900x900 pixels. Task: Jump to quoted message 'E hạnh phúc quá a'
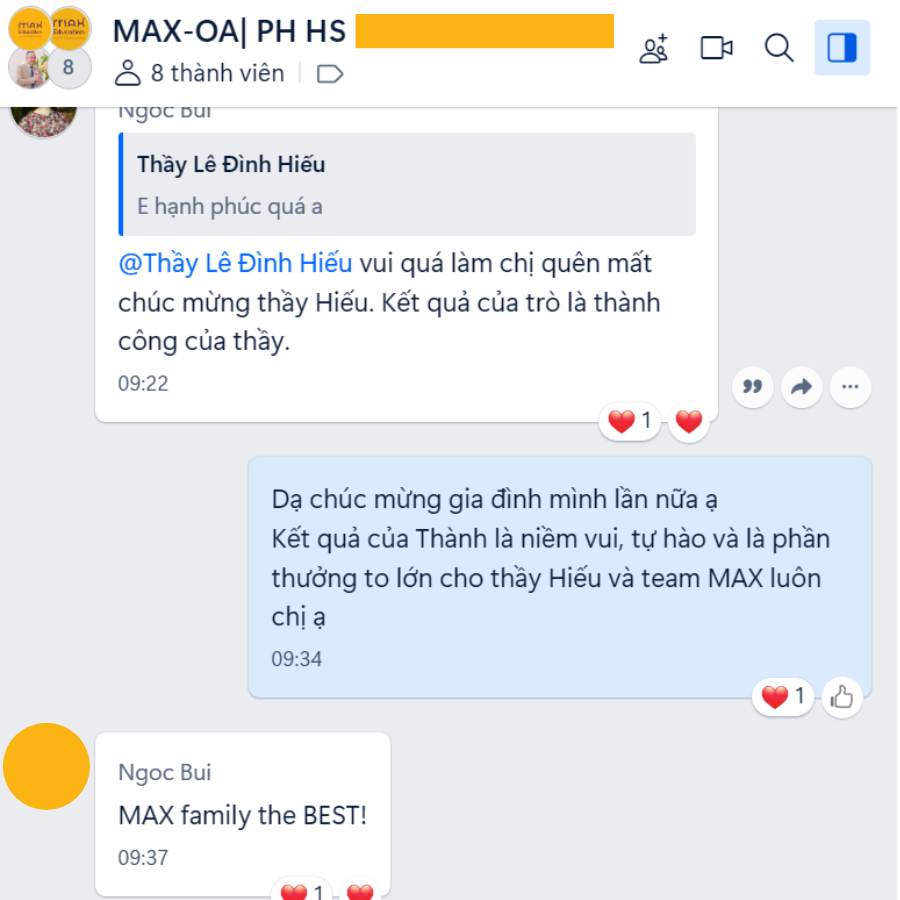(x=407, y=184)
